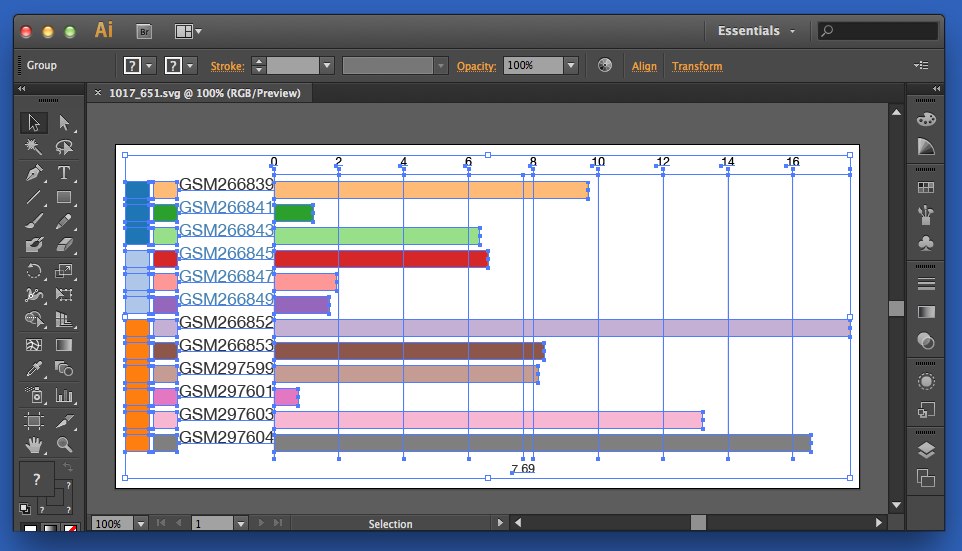Screen dimensions: 962x551
Task: Select the Paintbrush tool
Action: pyautogui.click(x=34, y=222)
